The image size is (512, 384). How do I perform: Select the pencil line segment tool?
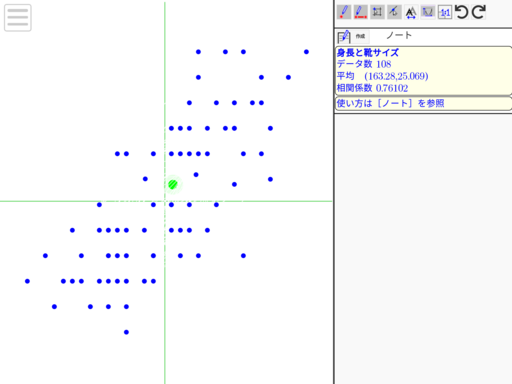pos(360,12)
